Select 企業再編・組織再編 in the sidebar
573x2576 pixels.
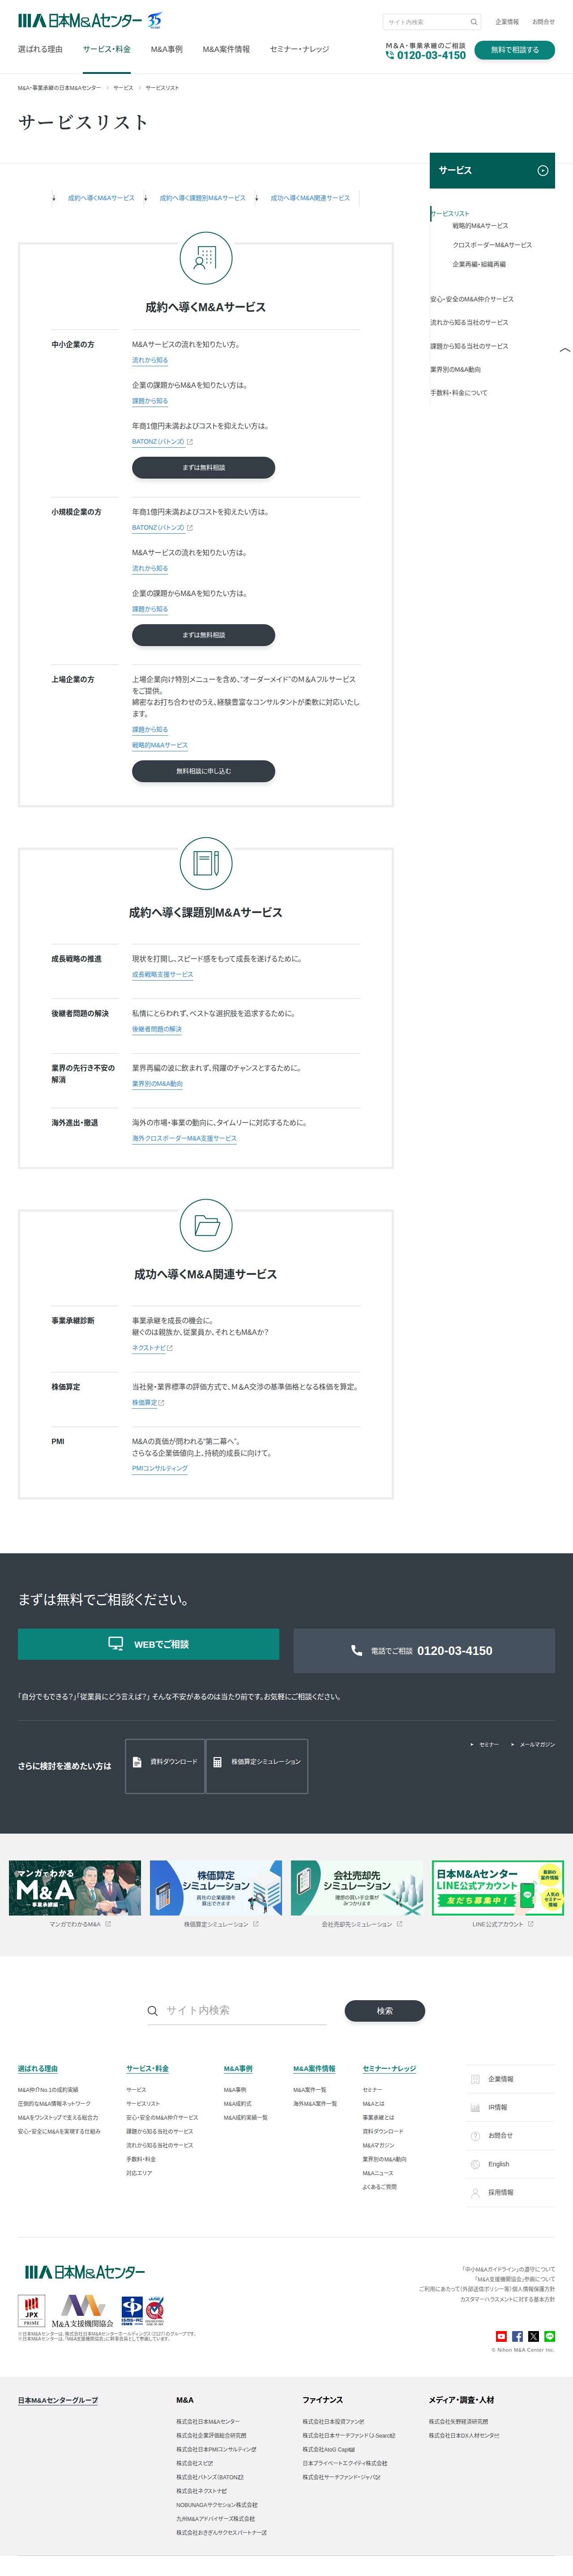tap(479, 264)
